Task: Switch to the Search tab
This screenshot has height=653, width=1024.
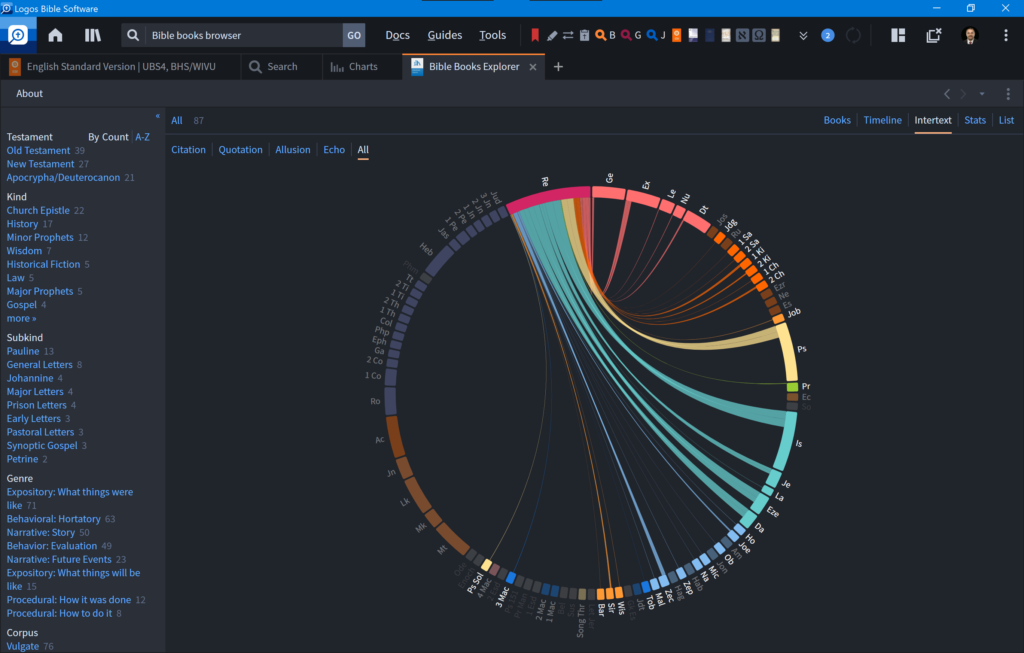Action: click(281, 67)
